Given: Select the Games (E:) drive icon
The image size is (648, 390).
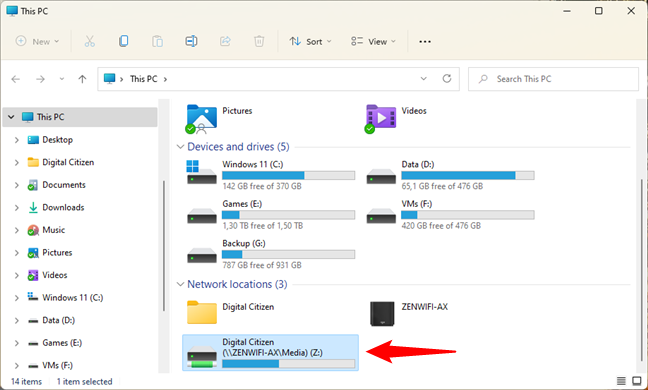Looking at the screenshot, I should point(202,215).
